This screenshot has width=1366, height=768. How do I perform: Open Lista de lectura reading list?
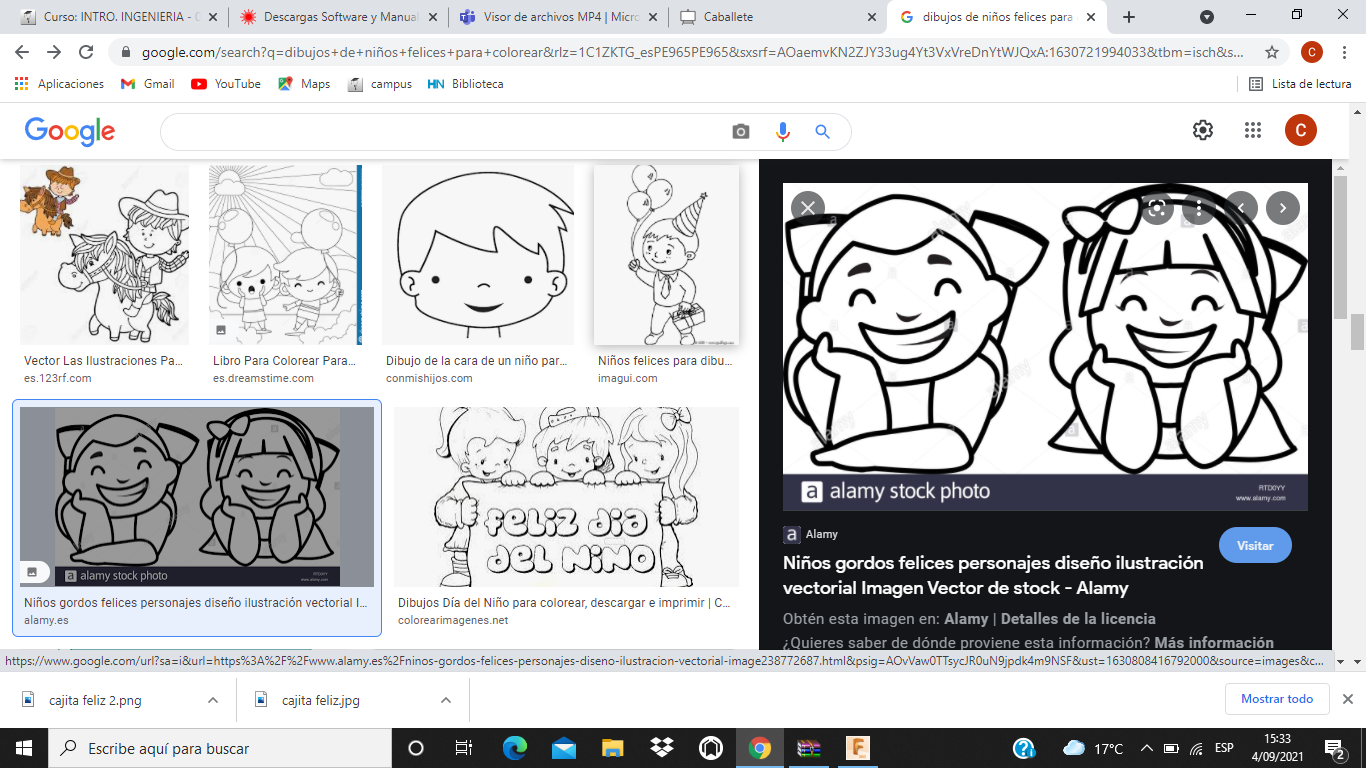1300,84
